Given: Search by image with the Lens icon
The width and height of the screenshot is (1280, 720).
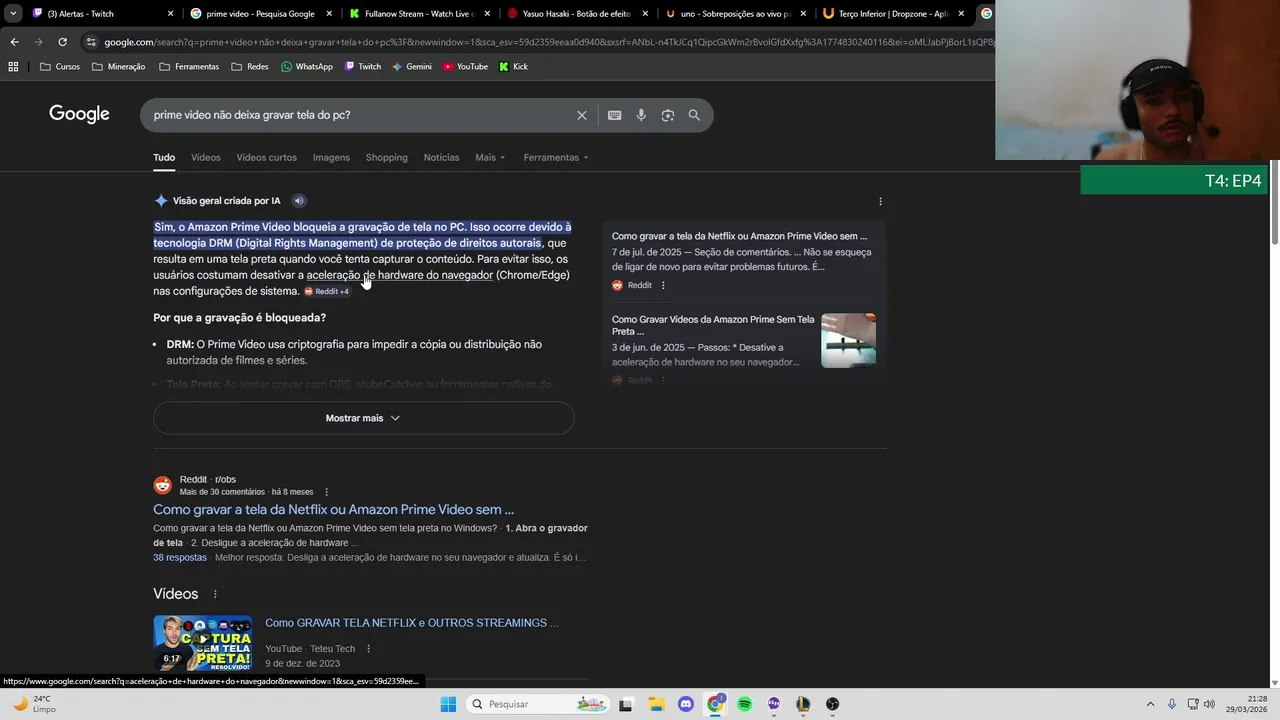Looking at the screenshot, I should pos(668,115).
